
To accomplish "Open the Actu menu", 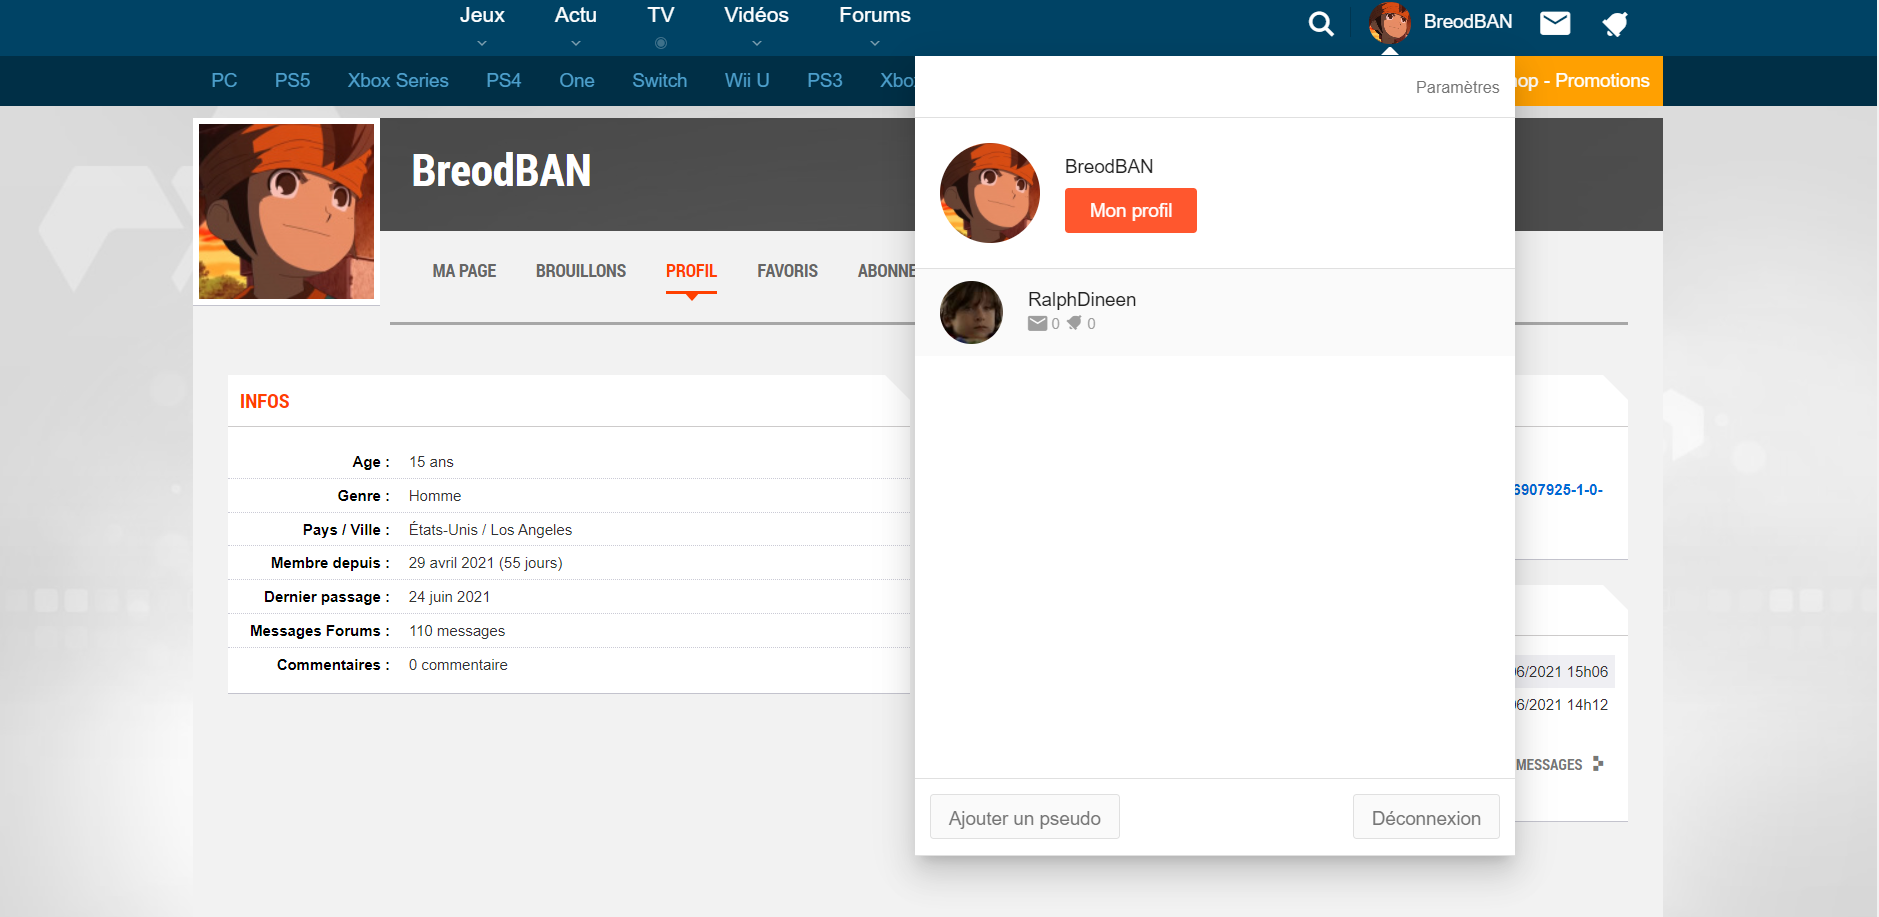I will point(576,15).
